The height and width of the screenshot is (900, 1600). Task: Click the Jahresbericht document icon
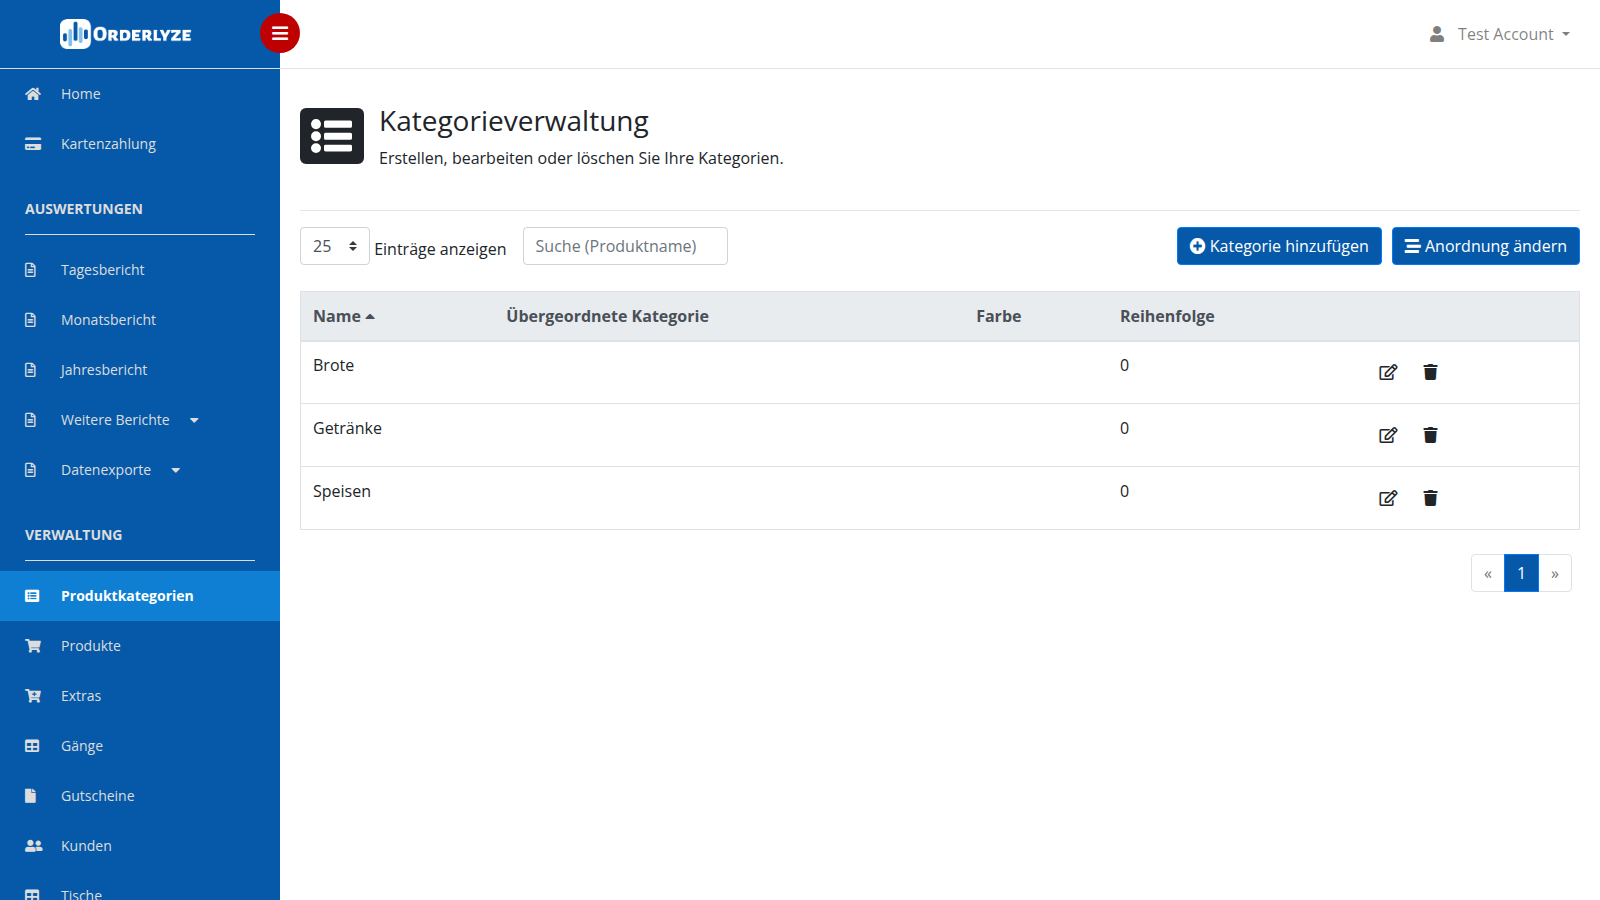point(31,370)
